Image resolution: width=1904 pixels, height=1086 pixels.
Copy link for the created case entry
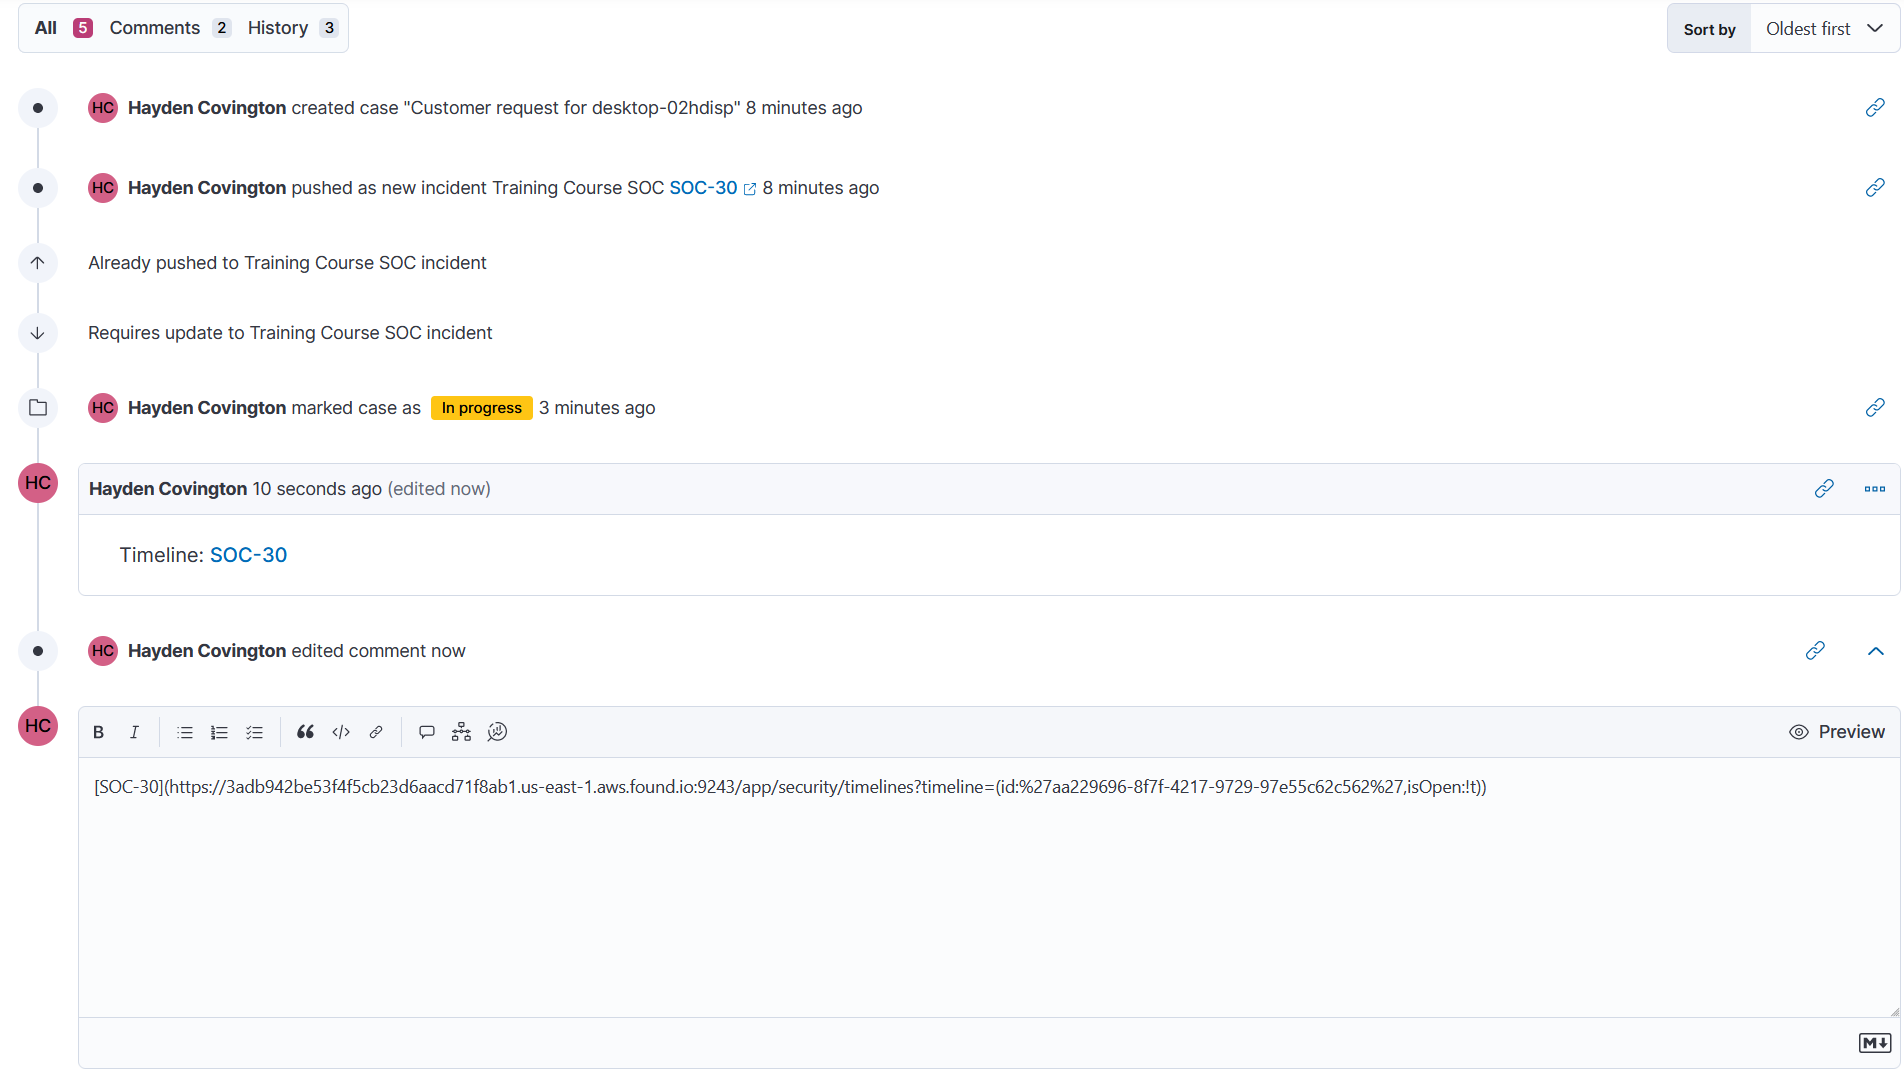(1875, 108)
